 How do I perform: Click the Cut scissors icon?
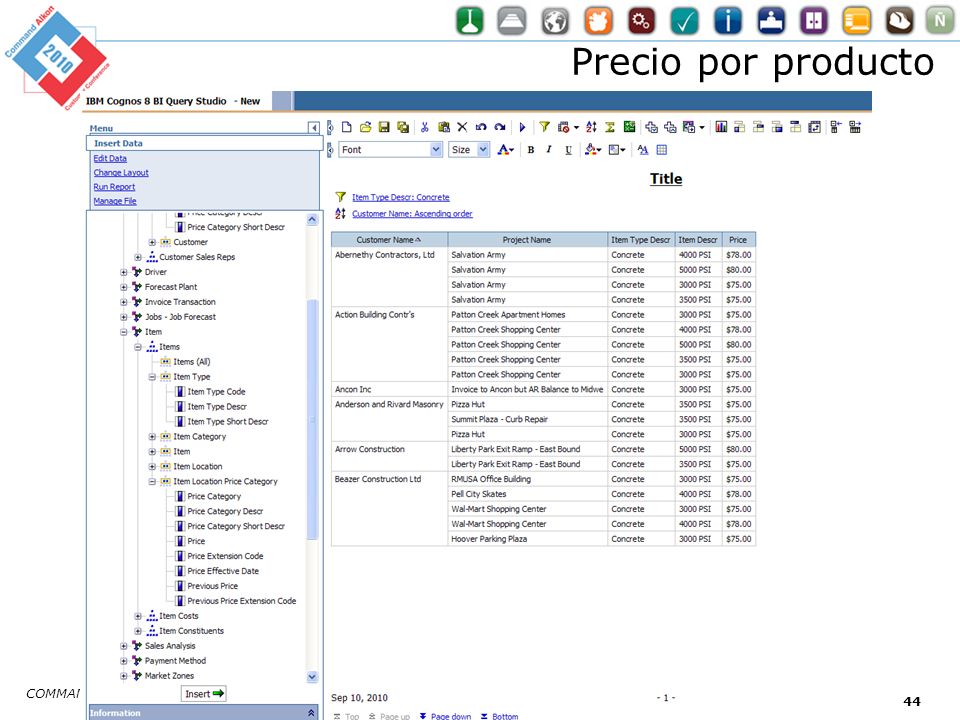click(424, 127)
